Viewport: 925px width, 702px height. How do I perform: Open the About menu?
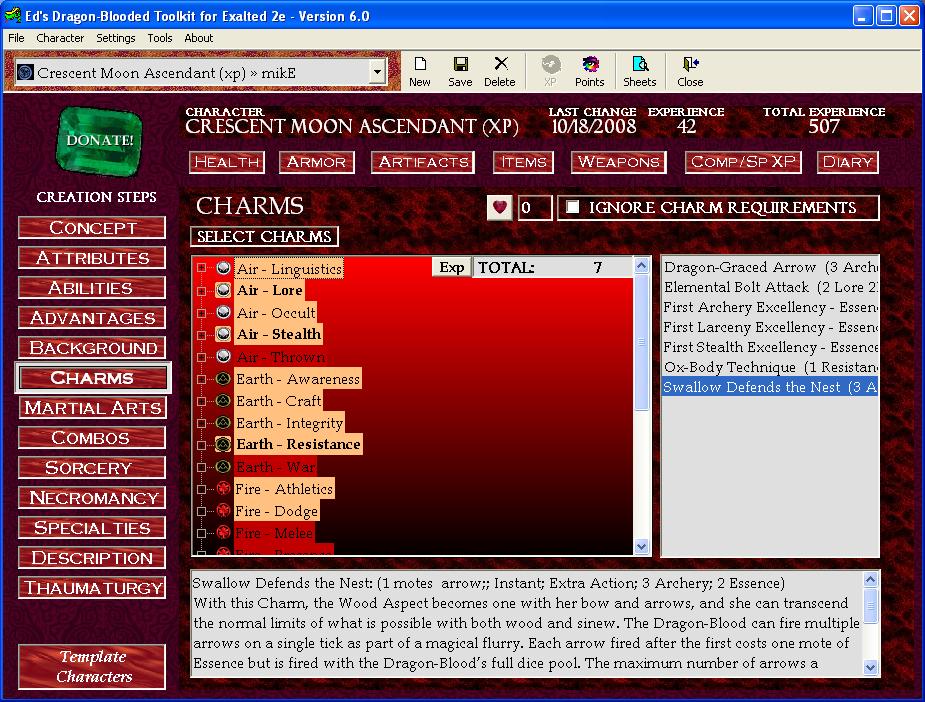point(199,38)
